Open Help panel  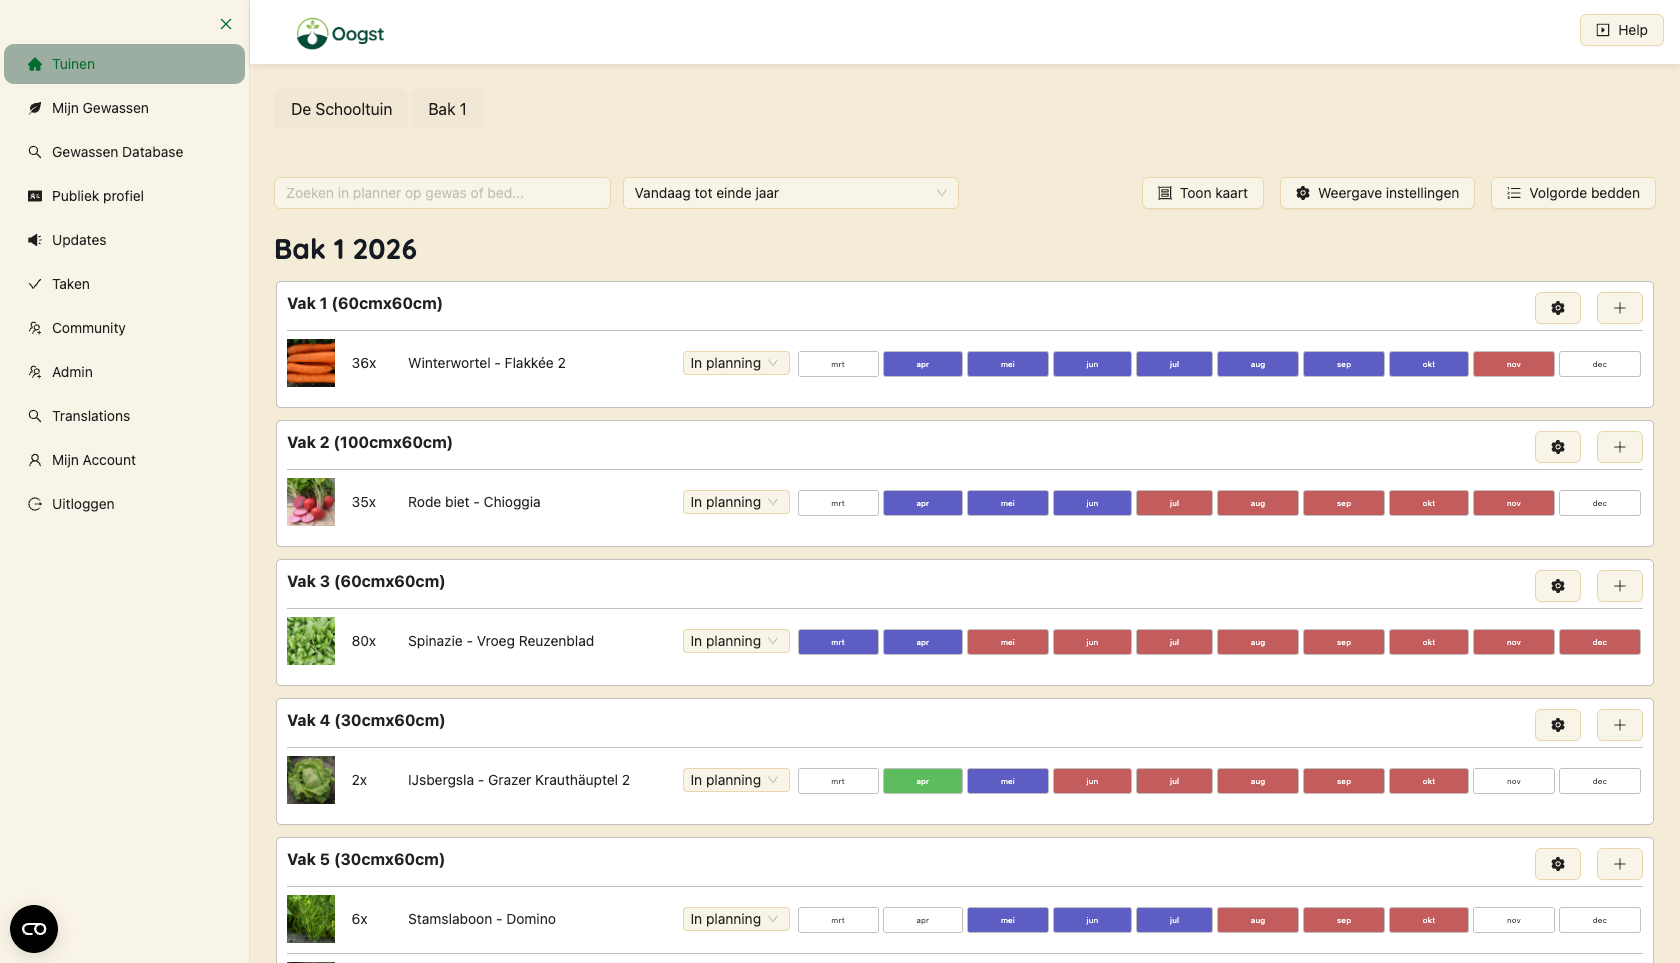click(x=1622, y=30)
